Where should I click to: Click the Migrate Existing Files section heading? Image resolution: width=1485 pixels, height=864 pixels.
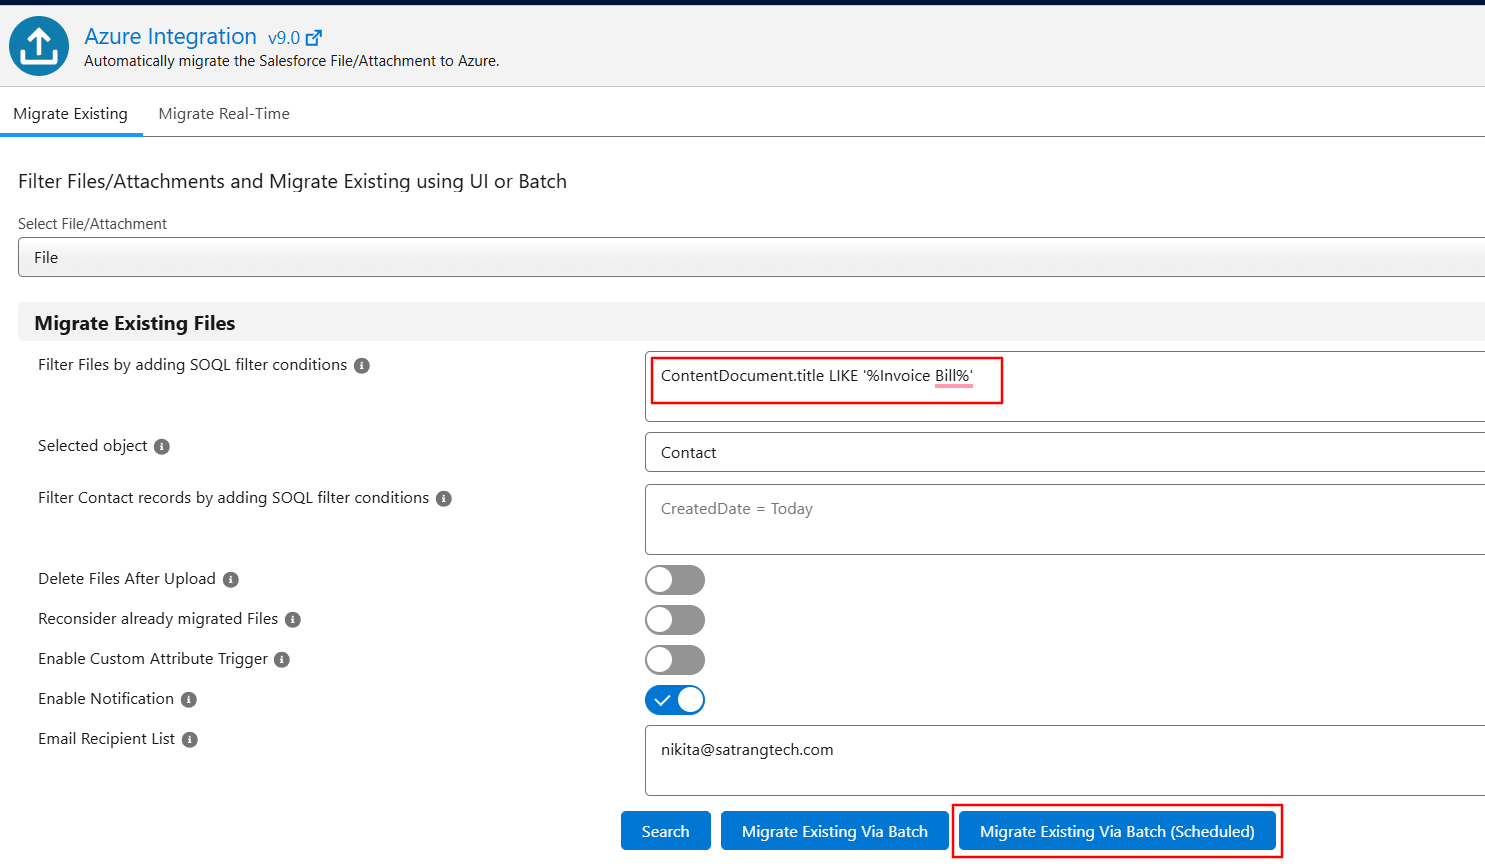(x=135, y=323)
